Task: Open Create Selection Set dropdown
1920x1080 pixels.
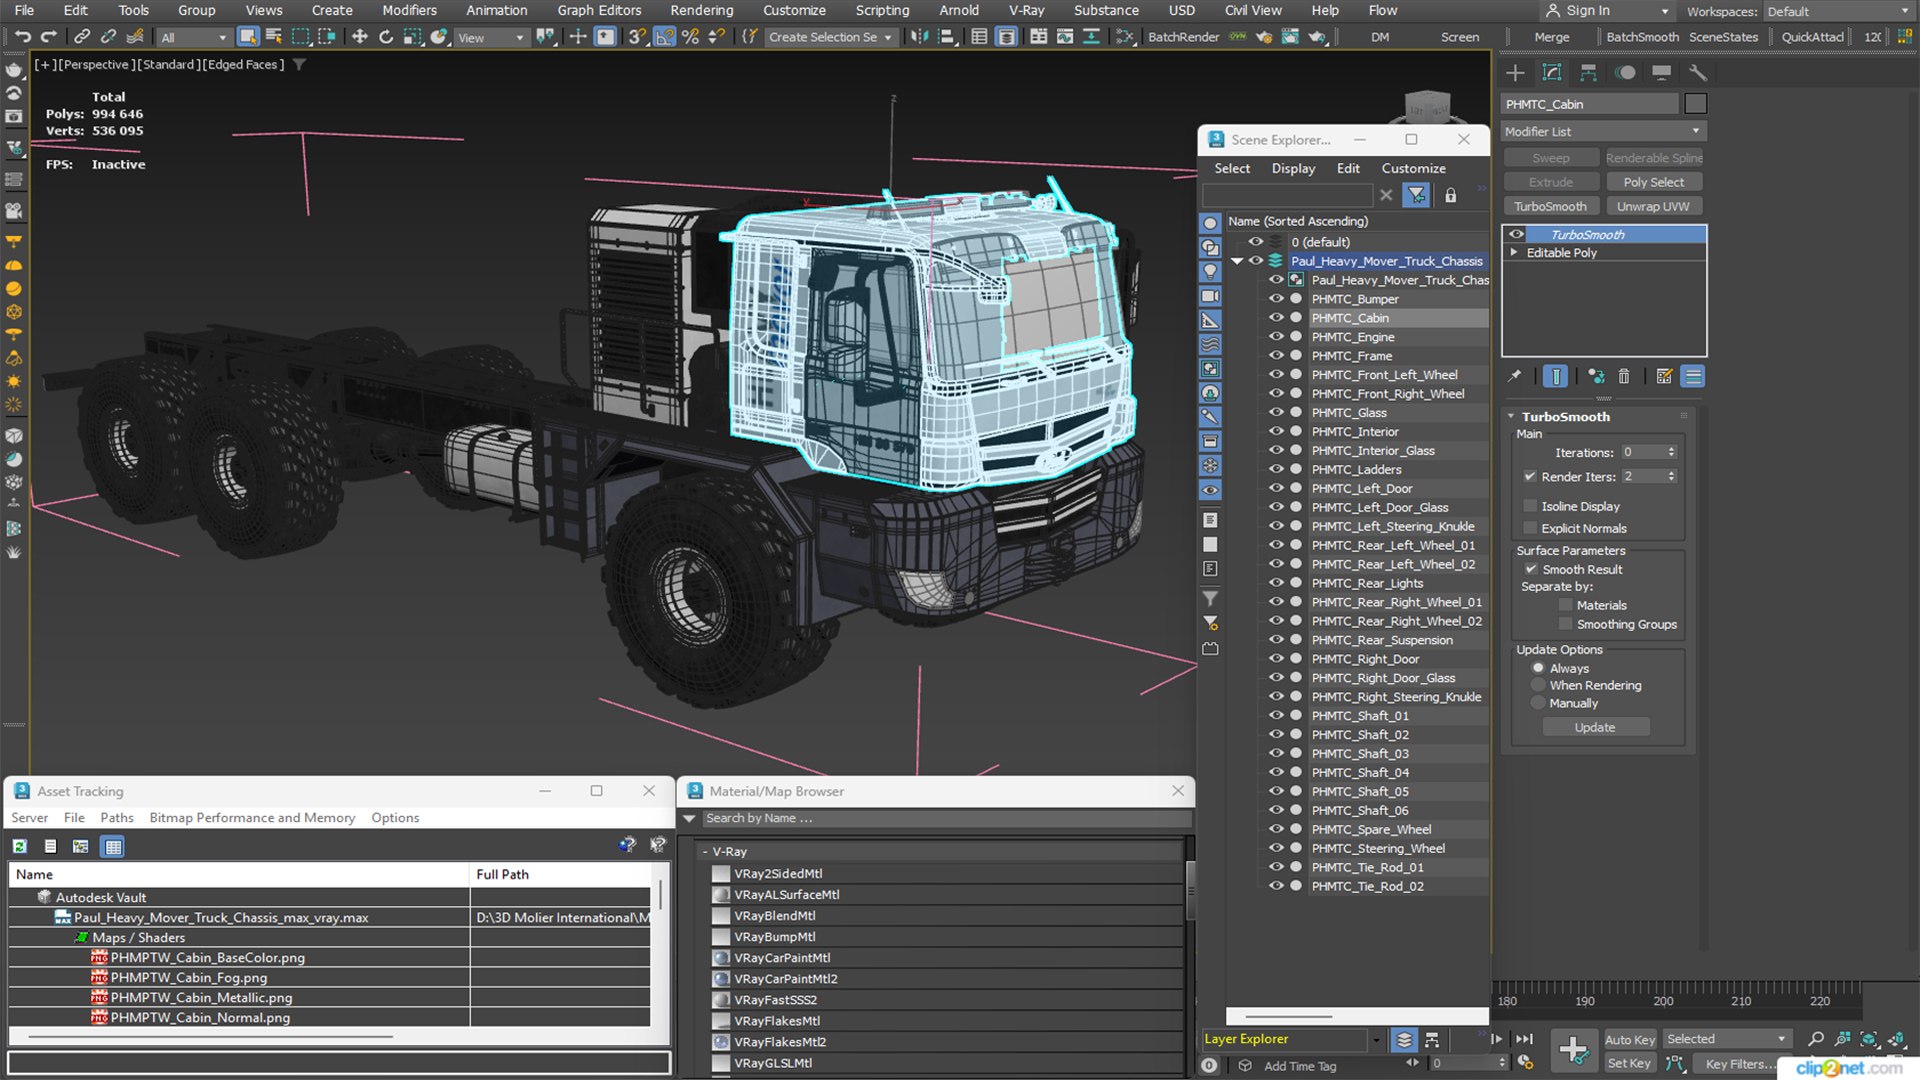Action: [x=830, y=37]
